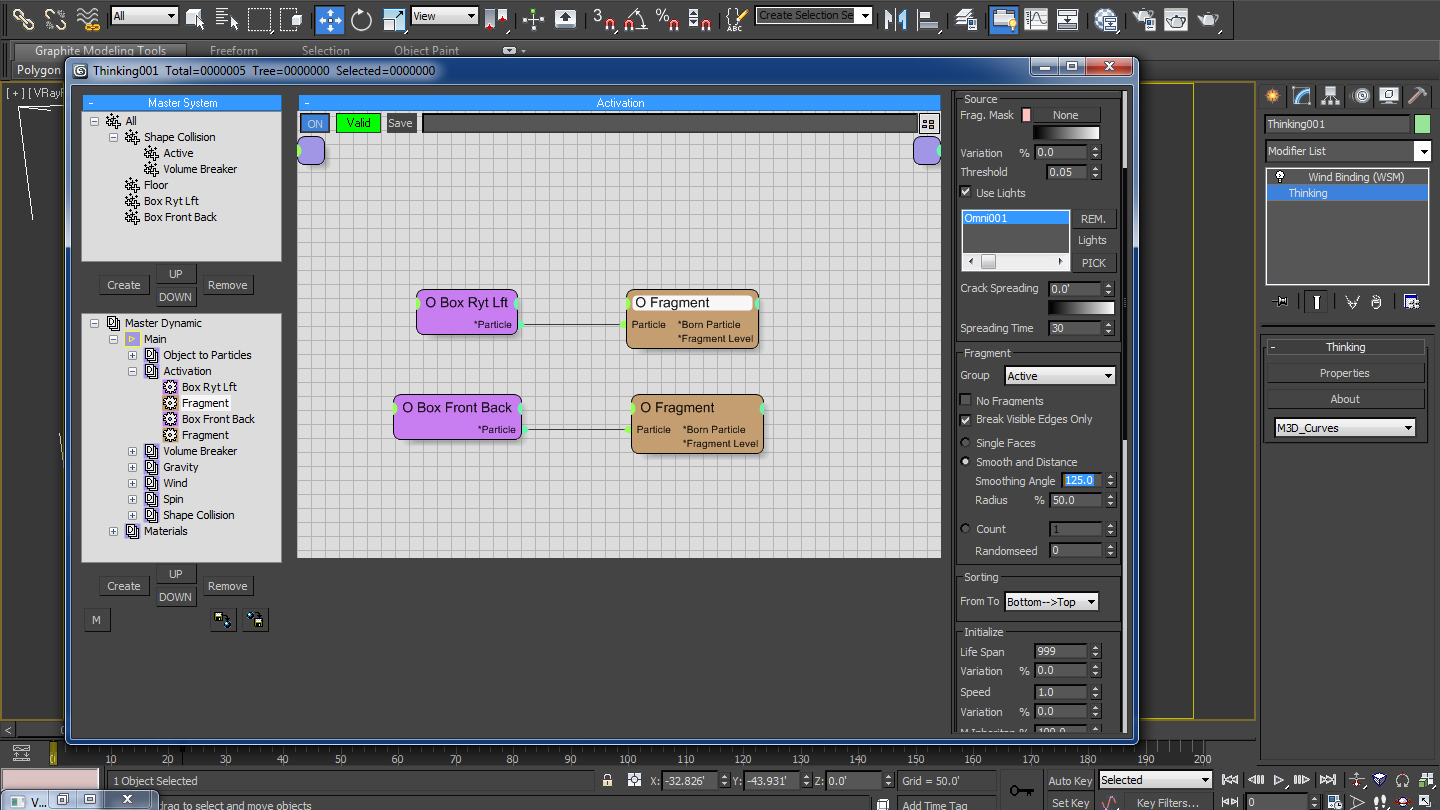Open the Key Filters button

[x=1167, y=803]
